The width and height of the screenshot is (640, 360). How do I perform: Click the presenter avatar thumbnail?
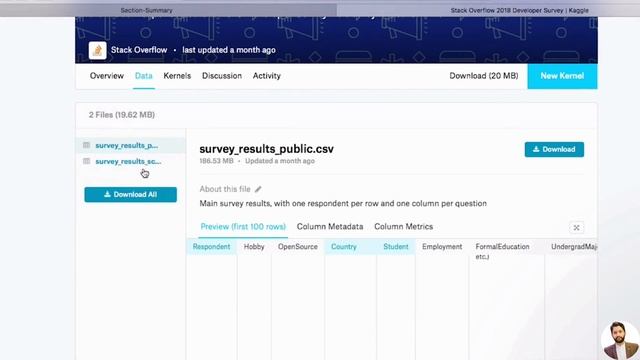[x=620, y=340]
